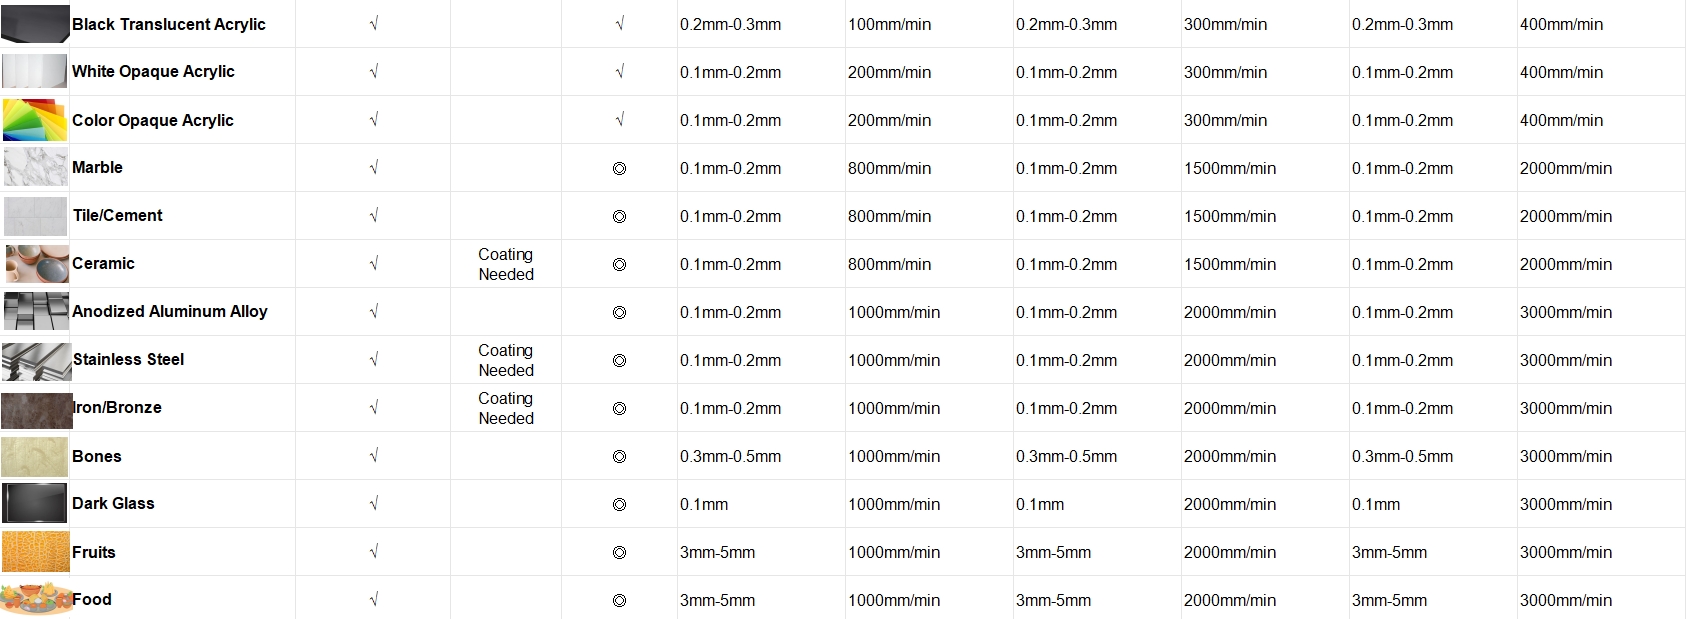Click the Black Translucent Acrylic thumbnail image
1686x619 pixels.
35,24
